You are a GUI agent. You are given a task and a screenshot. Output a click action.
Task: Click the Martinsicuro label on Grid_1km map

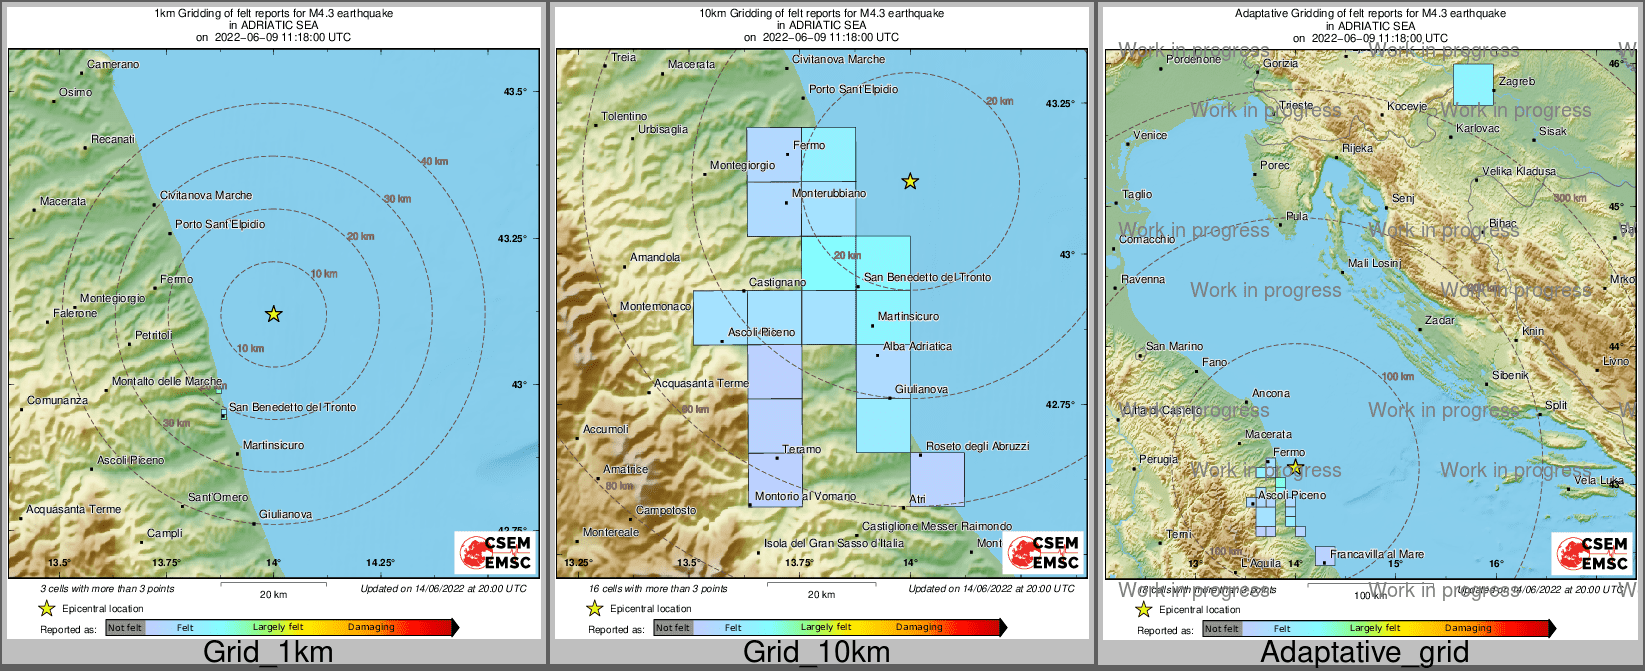pos(273,445)
